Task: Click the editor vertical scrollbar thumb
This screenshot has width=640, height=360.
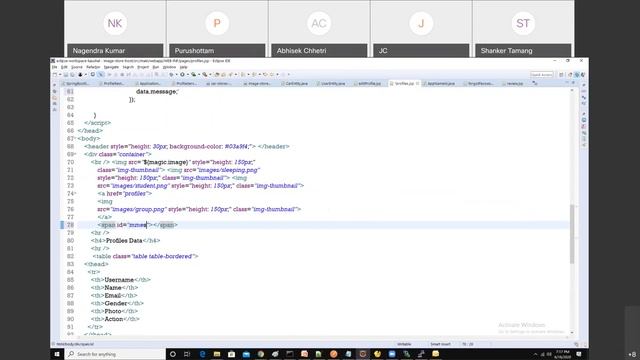Action: [x=572, y=234]
